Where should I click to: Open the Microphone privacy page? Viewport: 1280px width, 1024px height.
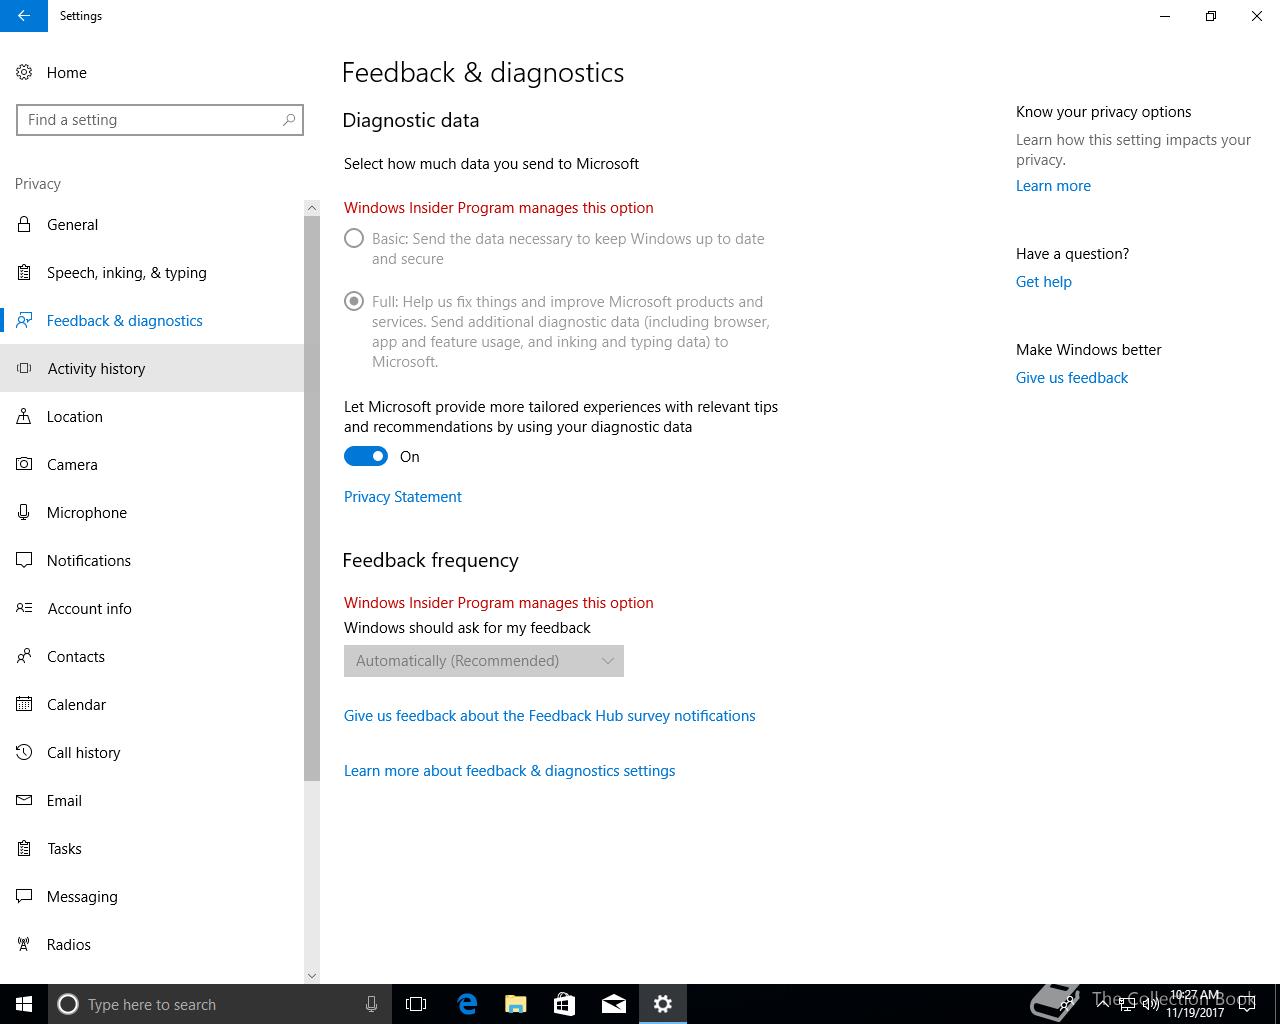152,512
